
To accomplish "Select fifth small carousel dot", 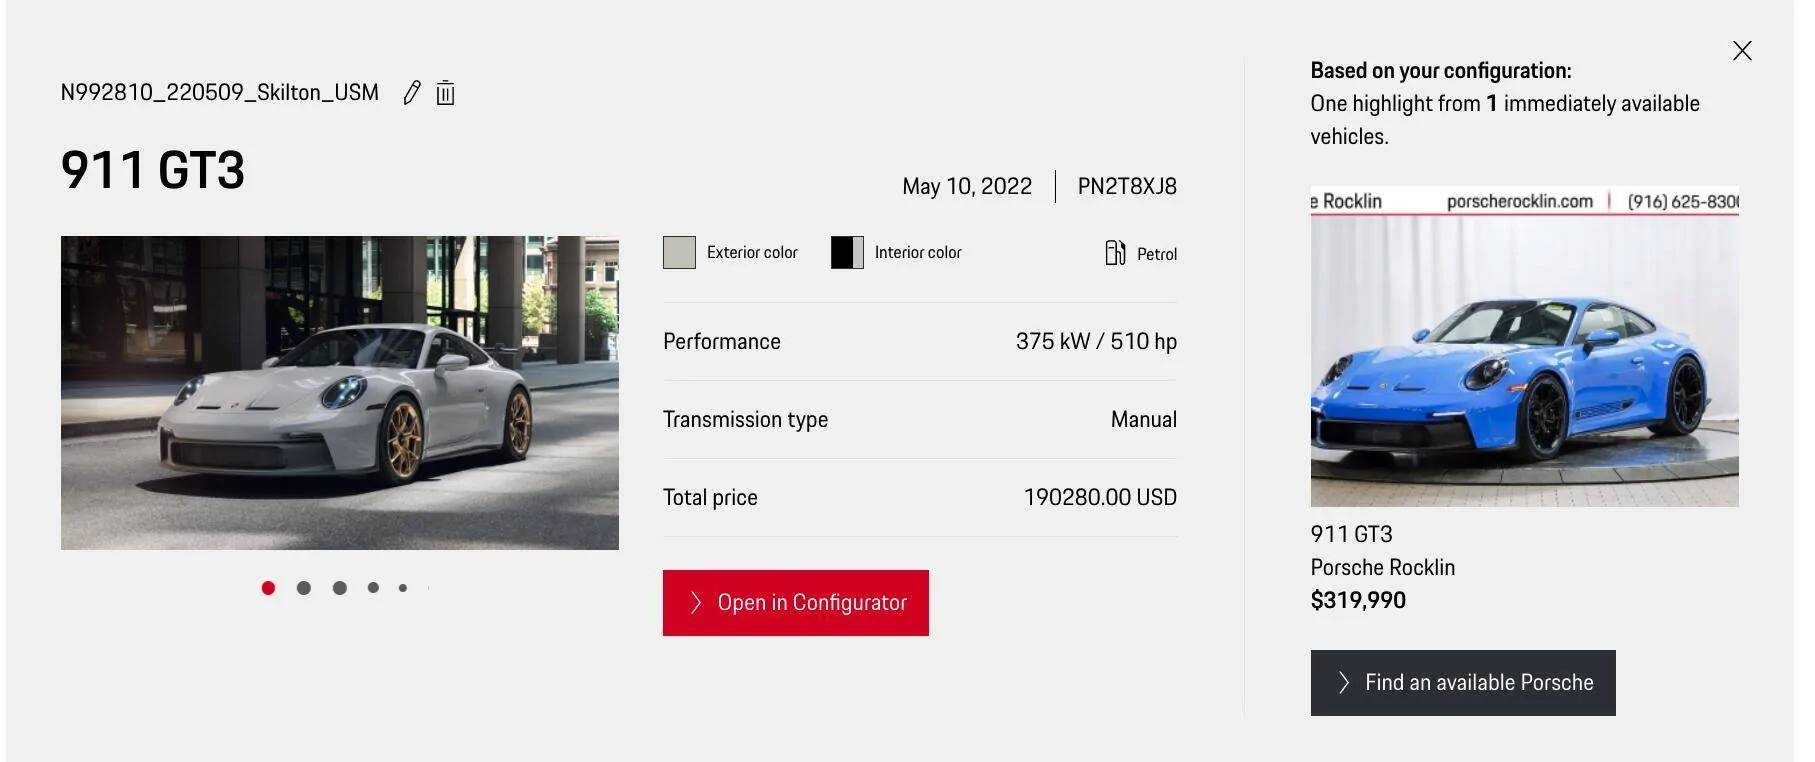I will coord(403,588).
